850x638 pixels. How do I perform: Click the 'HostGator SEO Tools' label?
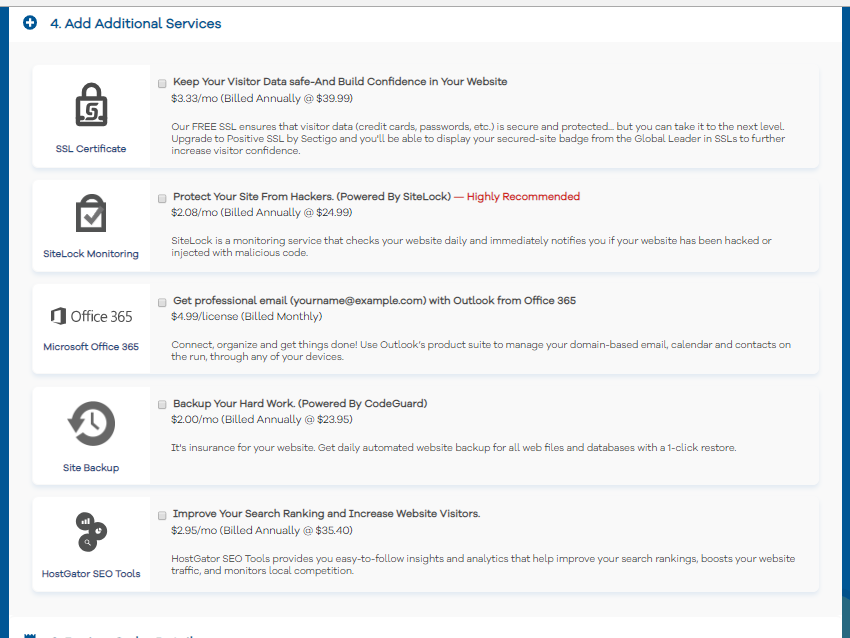click(x=91, y=573)
